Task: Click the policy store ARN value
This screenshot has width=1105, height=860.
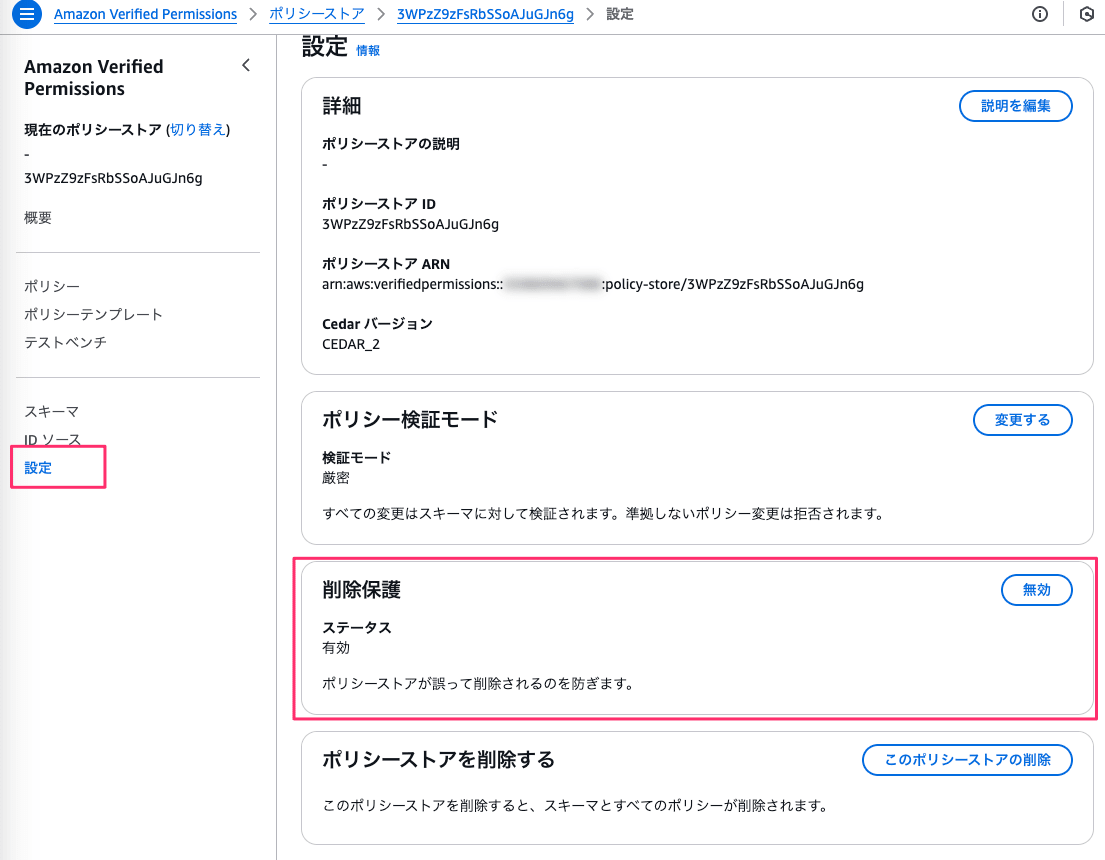Action: coord(593,284)
